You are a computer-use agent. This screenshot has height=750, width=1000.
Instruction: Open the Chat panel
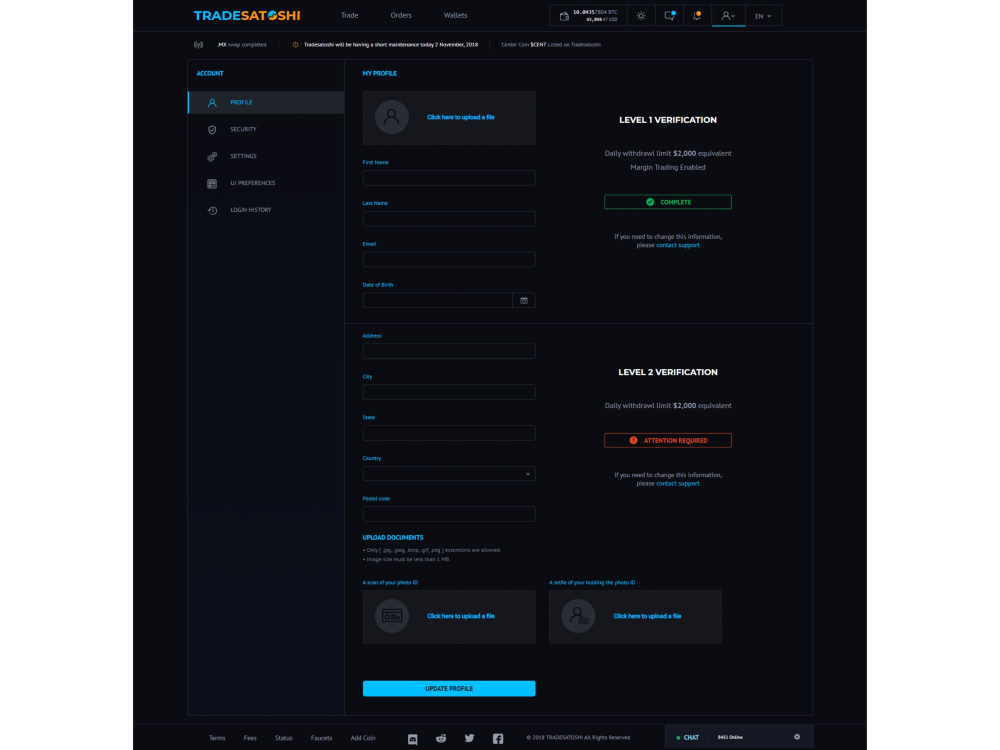pyautogui.click(x=688, y=738)
